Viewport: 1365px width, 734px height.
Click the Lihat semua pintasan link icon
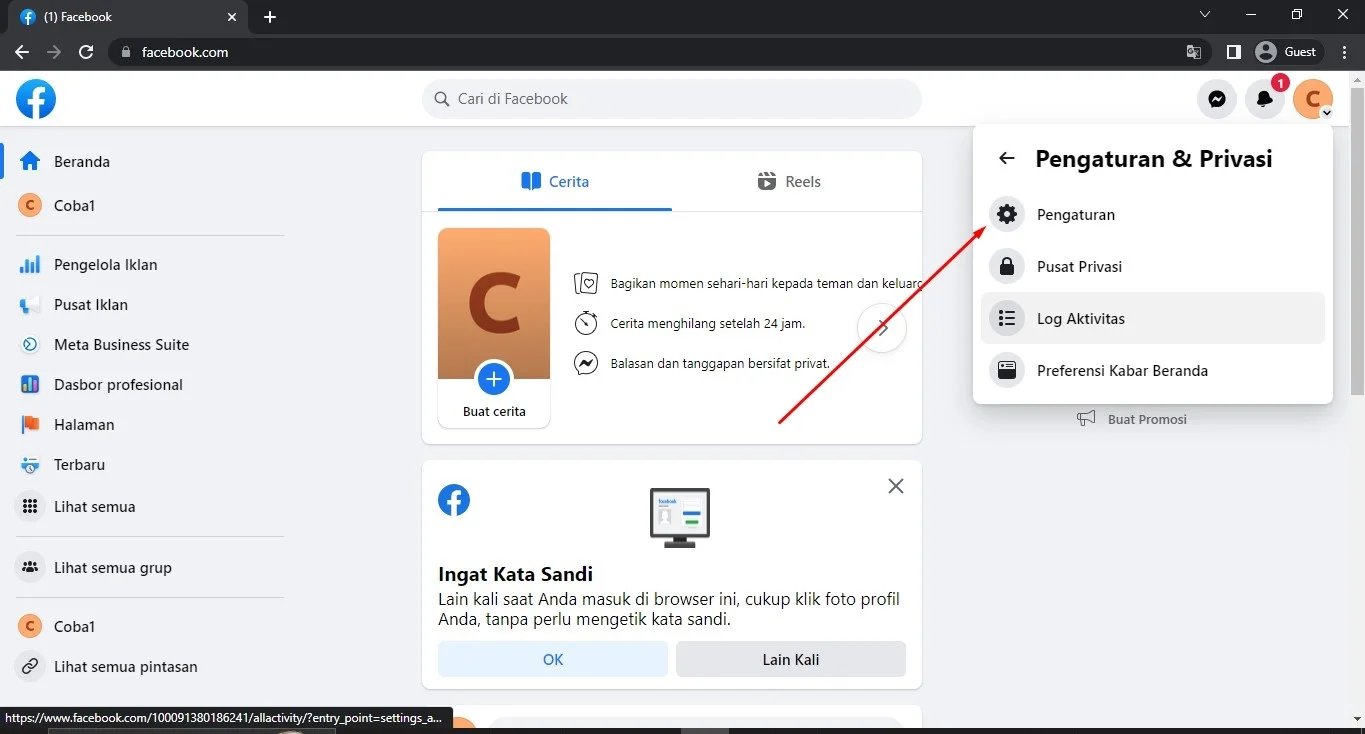point(30,666)
